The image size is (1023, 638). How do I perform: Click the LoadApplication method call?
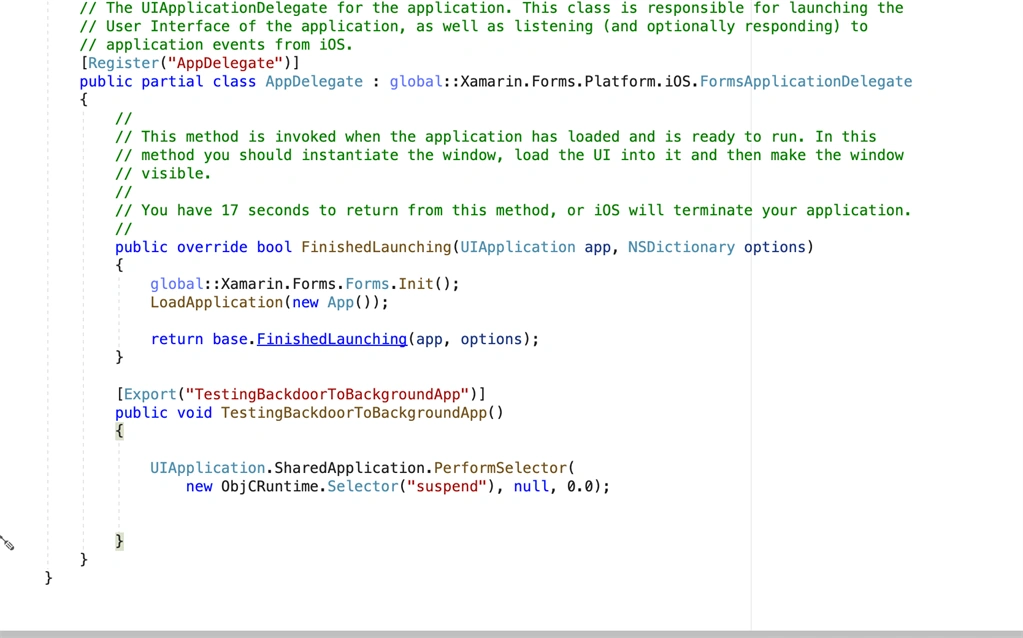pyautogui.click(x=217, y=303)
